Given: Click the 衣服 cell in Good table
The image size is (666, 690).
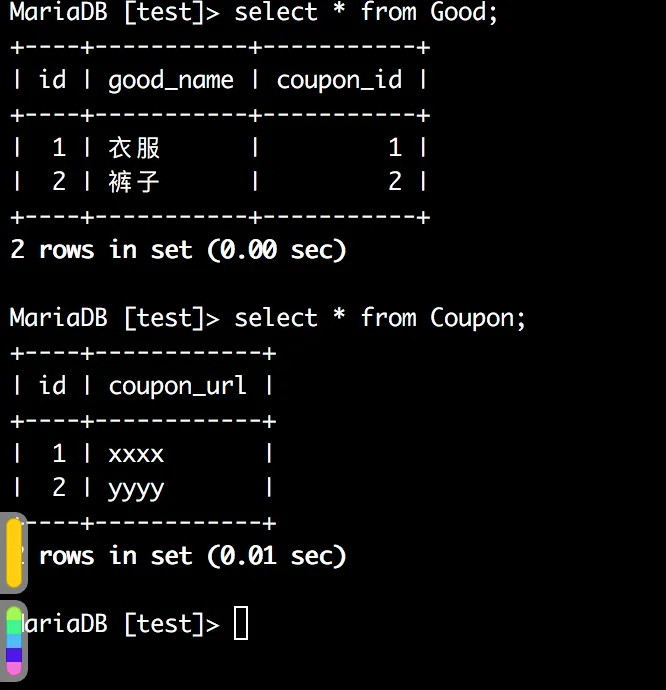Looking at the screenshot, I should 134,148.
